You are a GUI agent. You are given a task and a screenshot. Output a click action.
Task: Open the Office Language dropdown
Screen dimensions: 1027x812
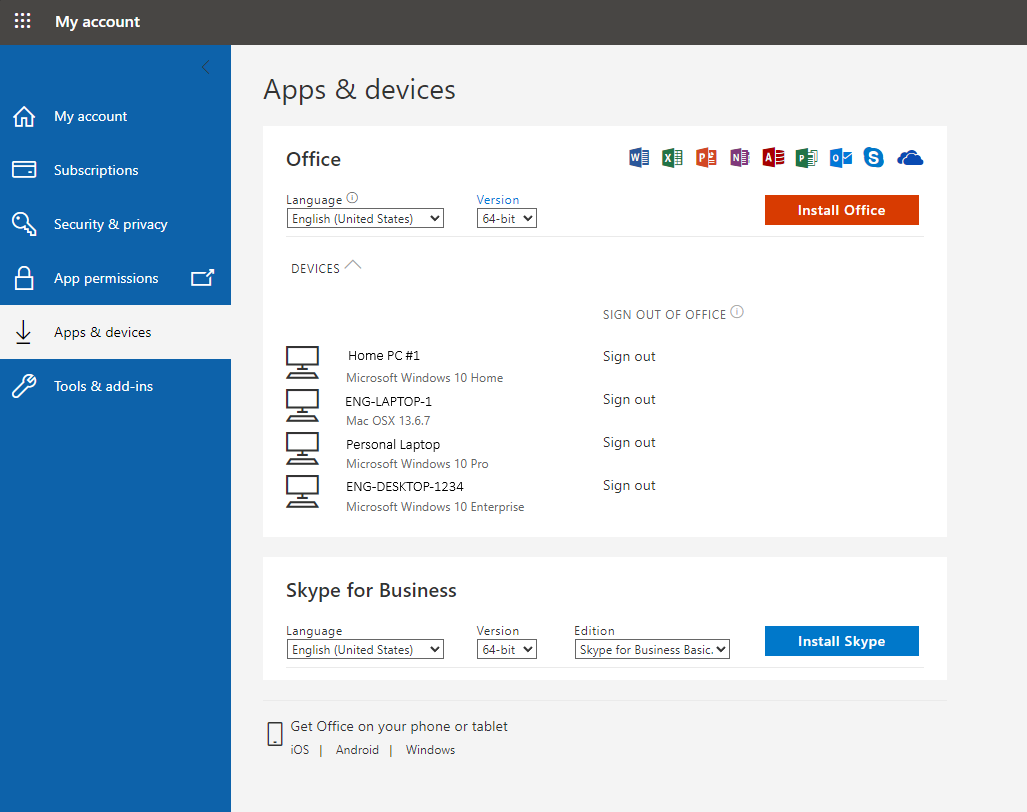tap(365, 218)
